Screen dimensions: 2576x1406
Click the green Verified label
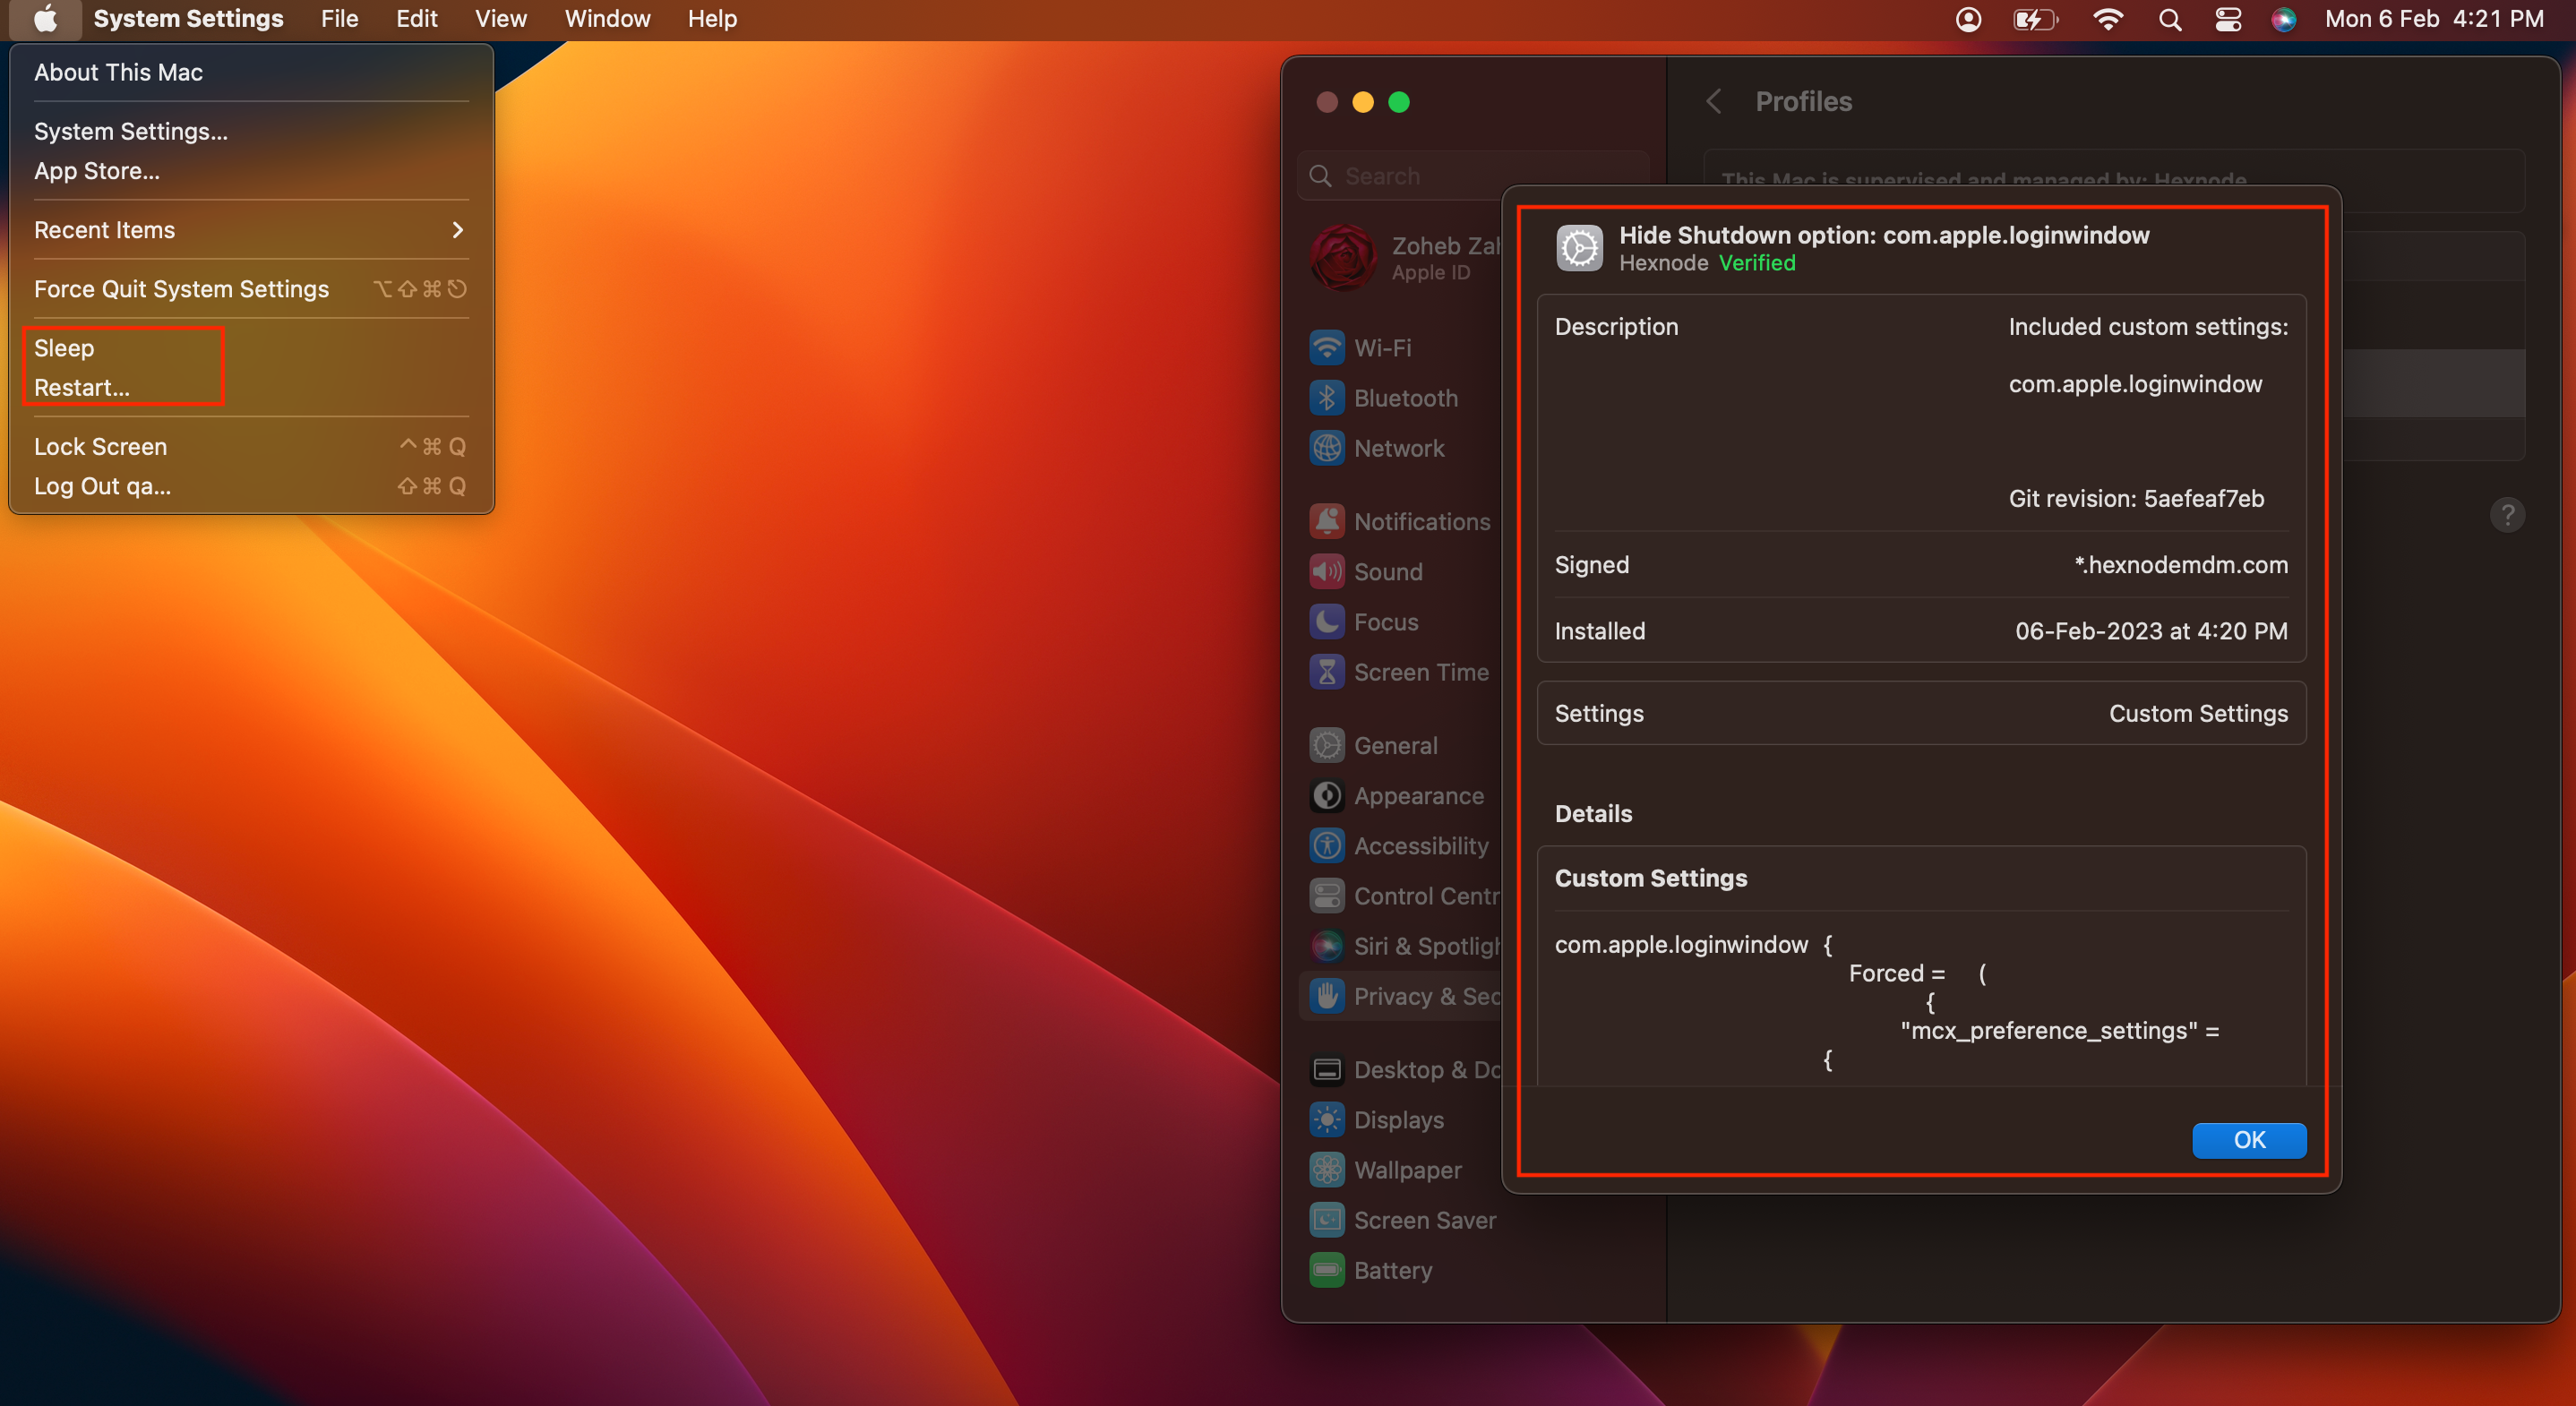click(1756, 263)
